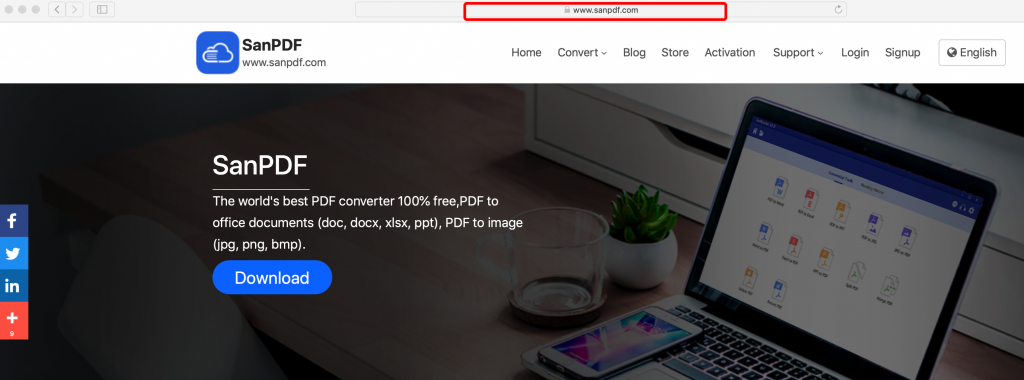Open the Activation page
The width and height of the screenshot is (1024, 380).
729,53
